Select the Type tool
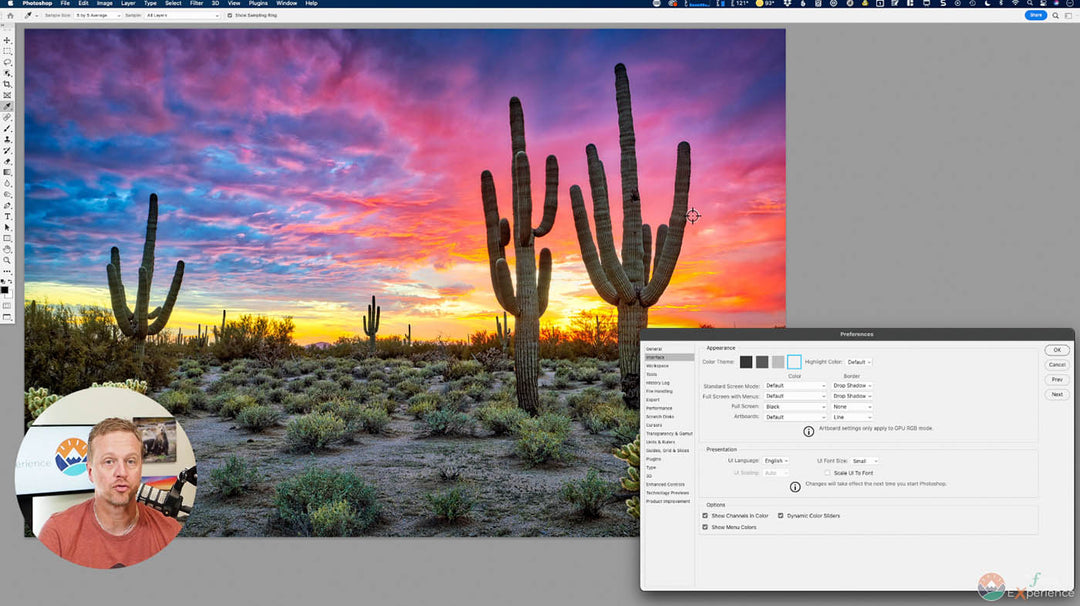 (7, 216)
